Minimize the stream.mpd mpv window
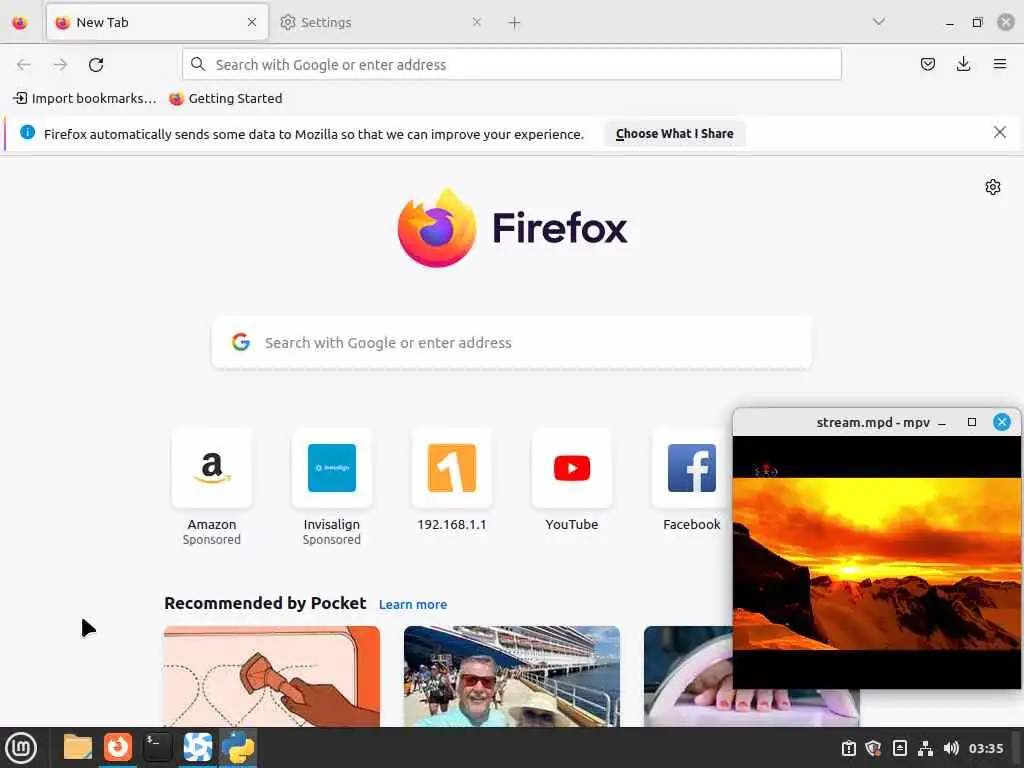Viewport: 1024px width, 768px height. click(x=942, y=423)
